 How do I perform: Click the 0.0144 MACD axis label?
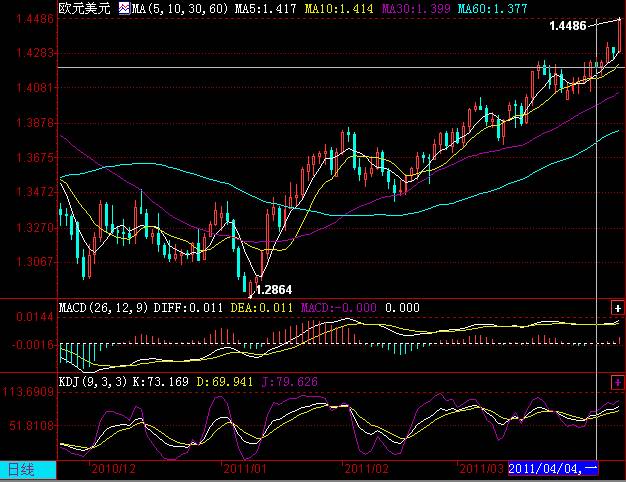(35, 317)
